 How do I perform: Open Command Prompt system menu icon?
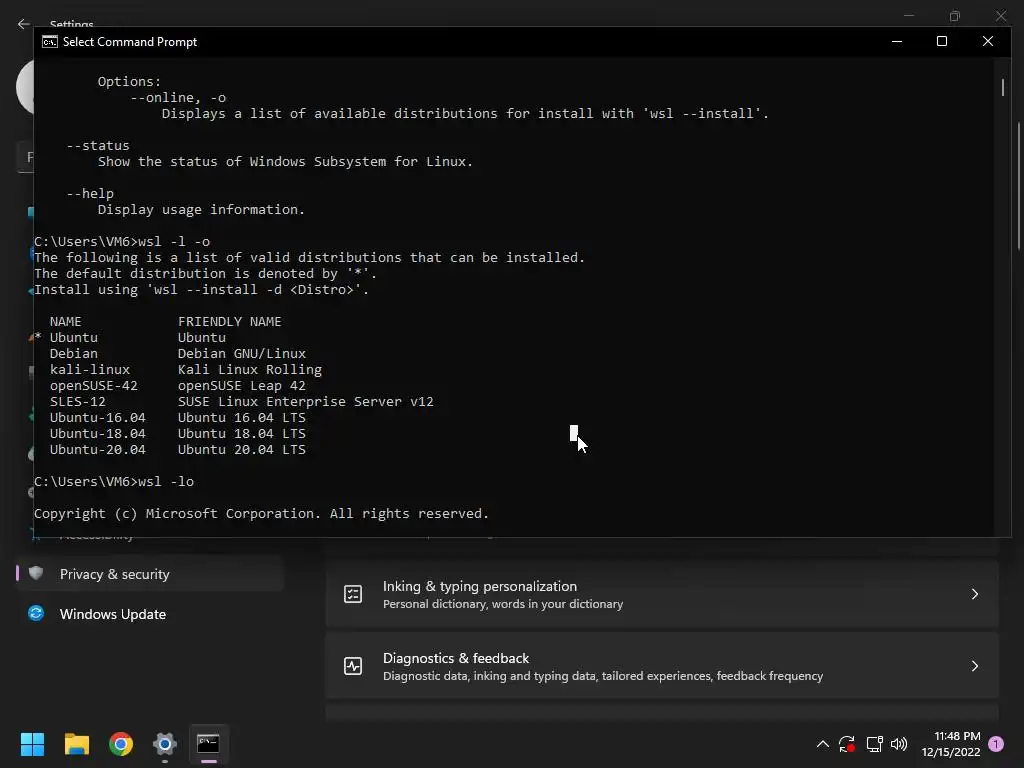(x=50, y=42)
